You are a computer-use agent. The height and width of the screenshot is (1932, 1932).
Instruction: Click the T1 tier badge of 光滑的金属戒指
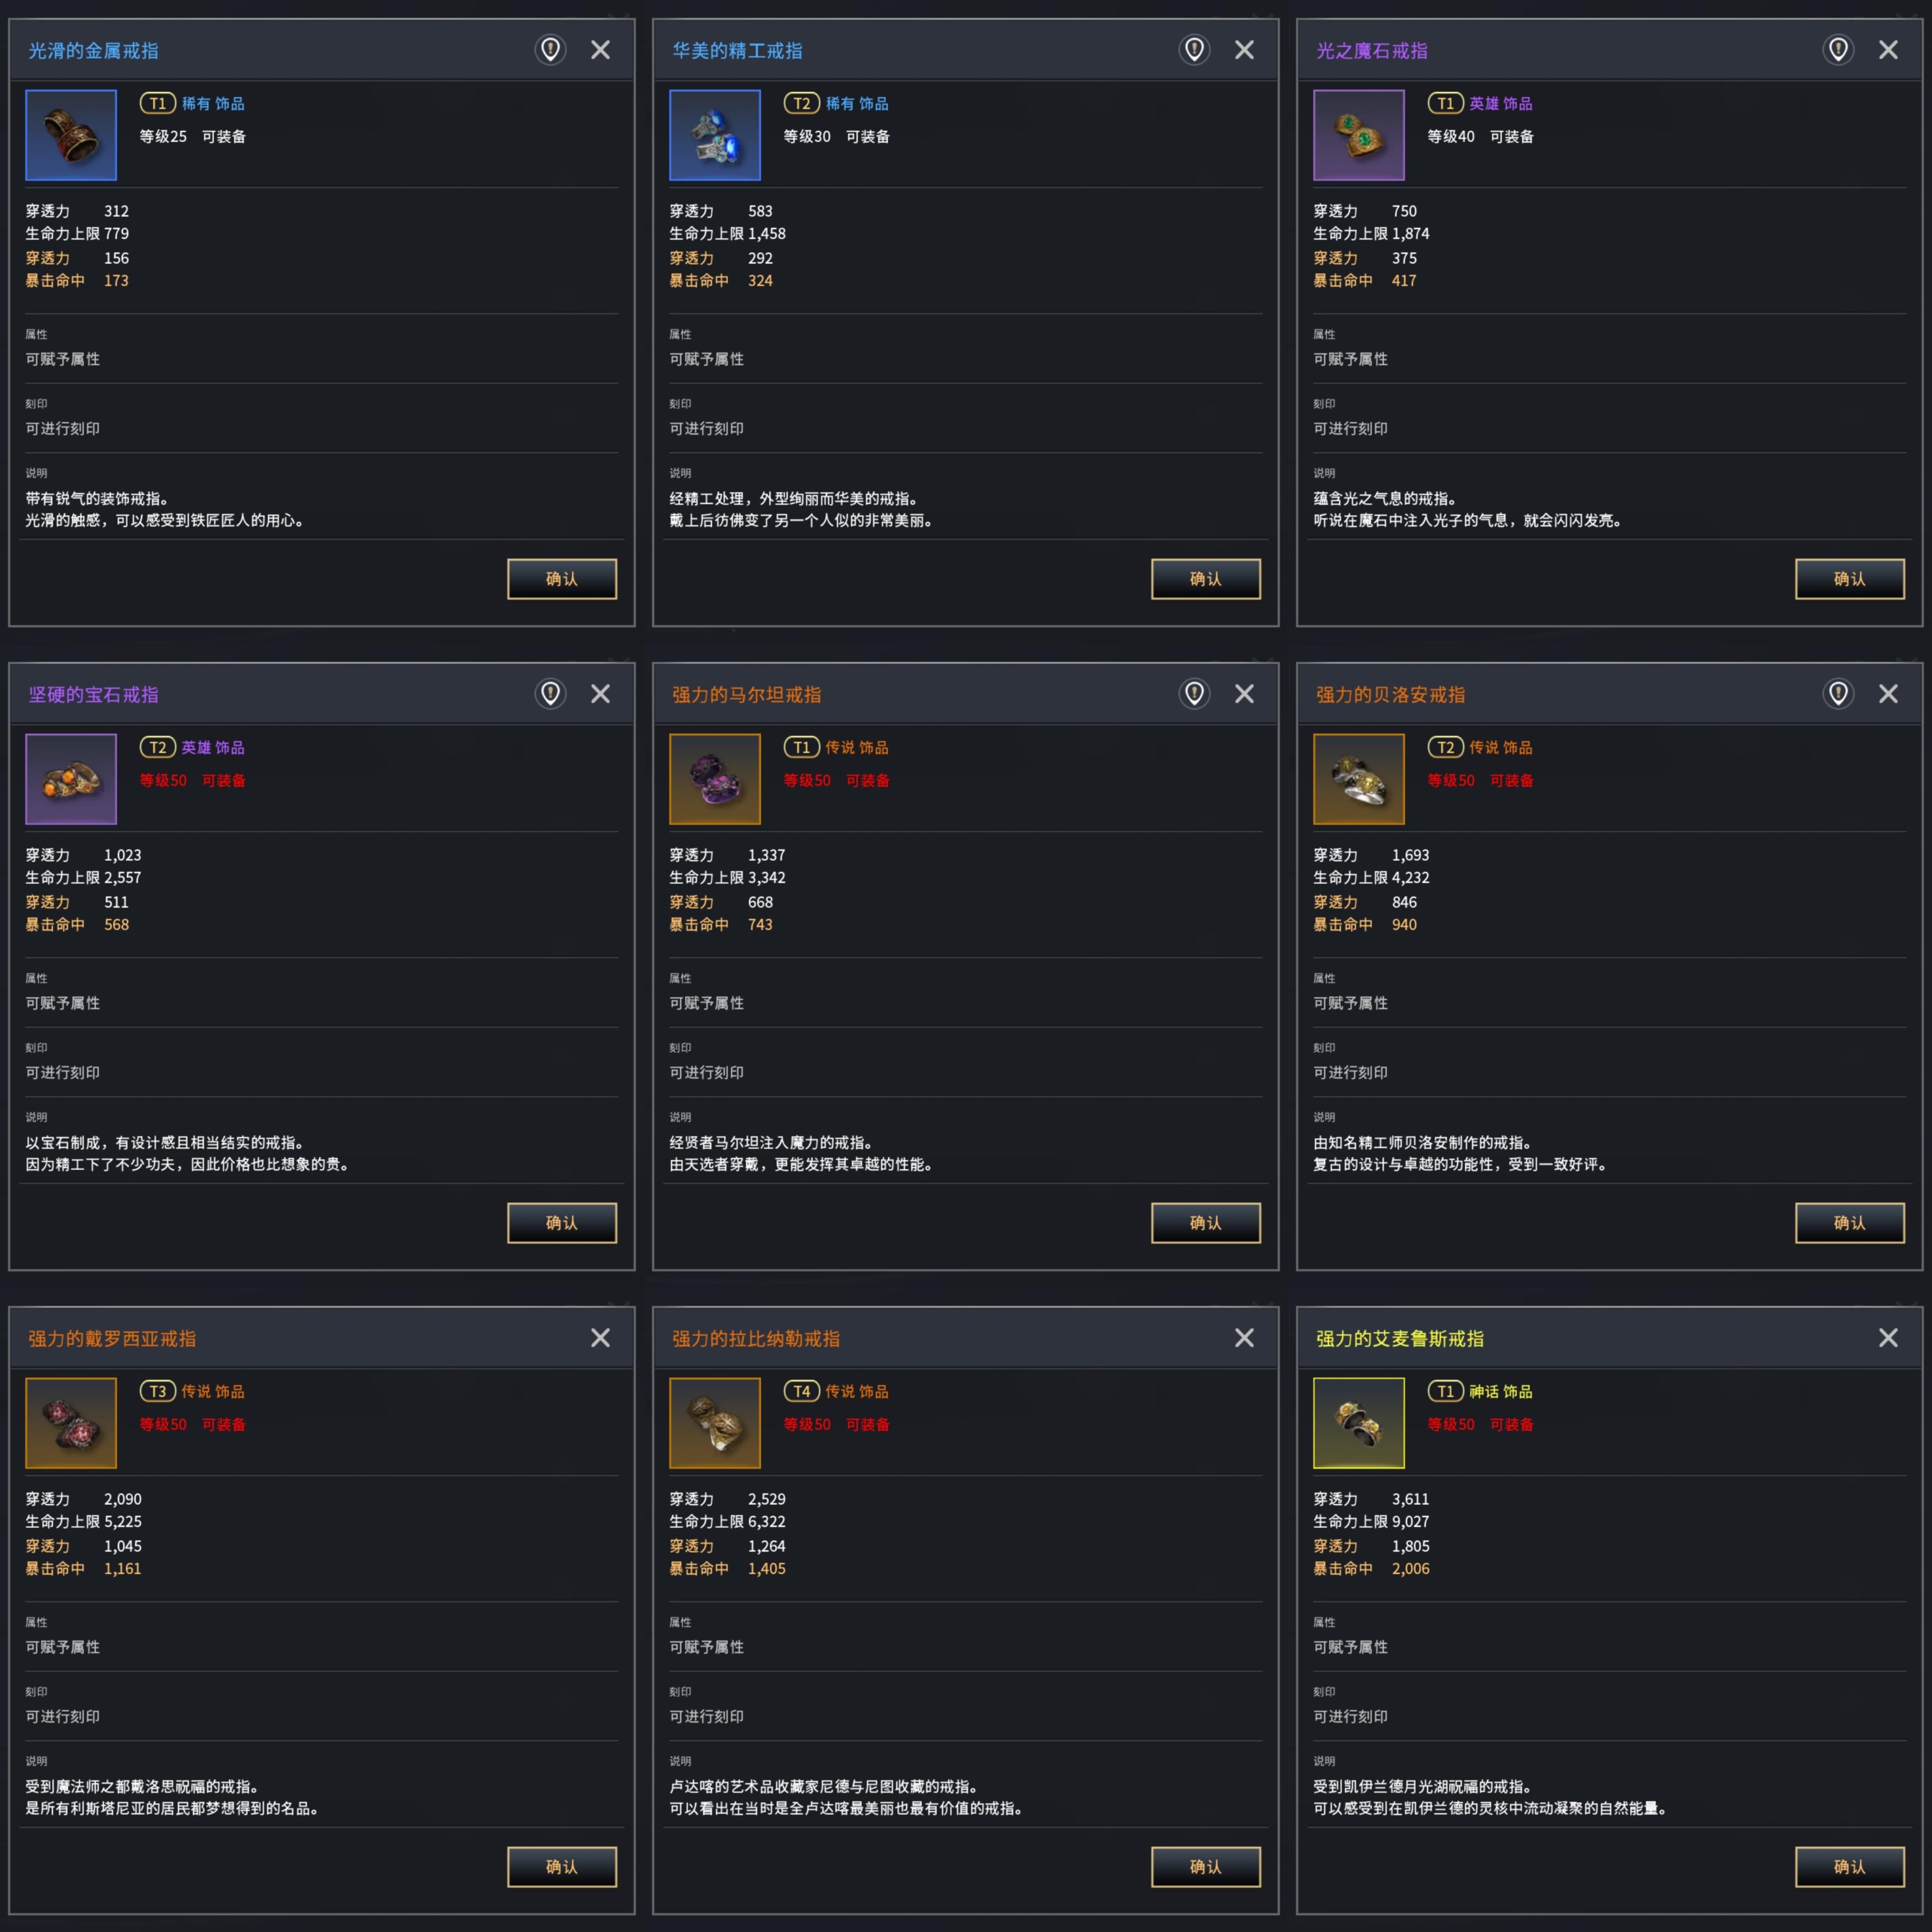coord(158,104)
